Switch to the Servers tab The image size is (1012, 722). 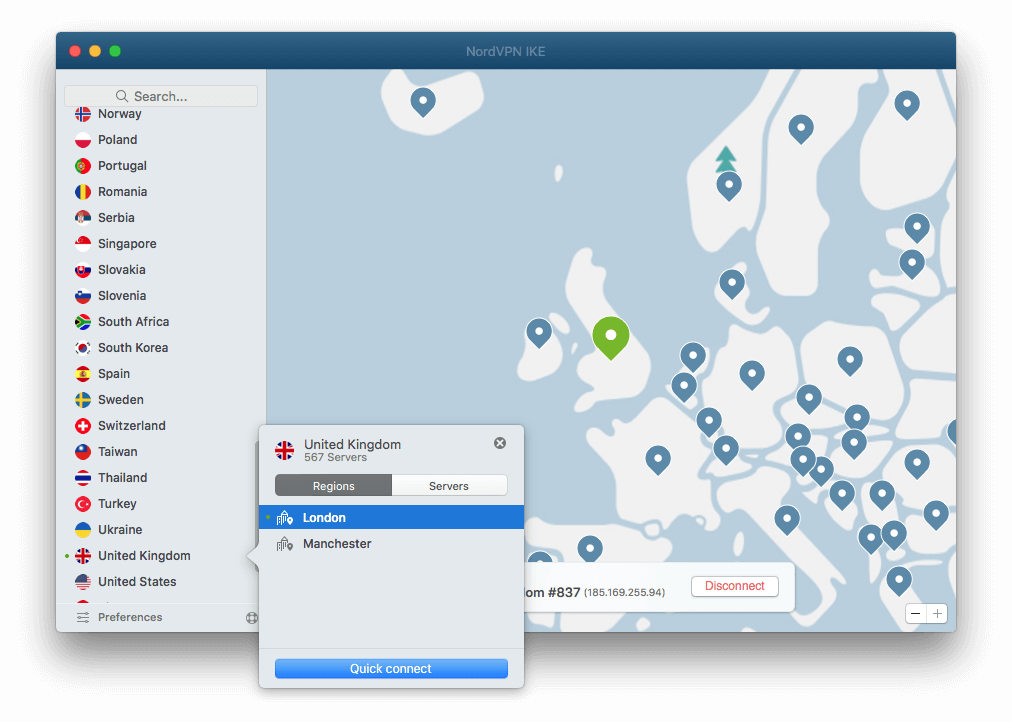(x=449, y=486)
